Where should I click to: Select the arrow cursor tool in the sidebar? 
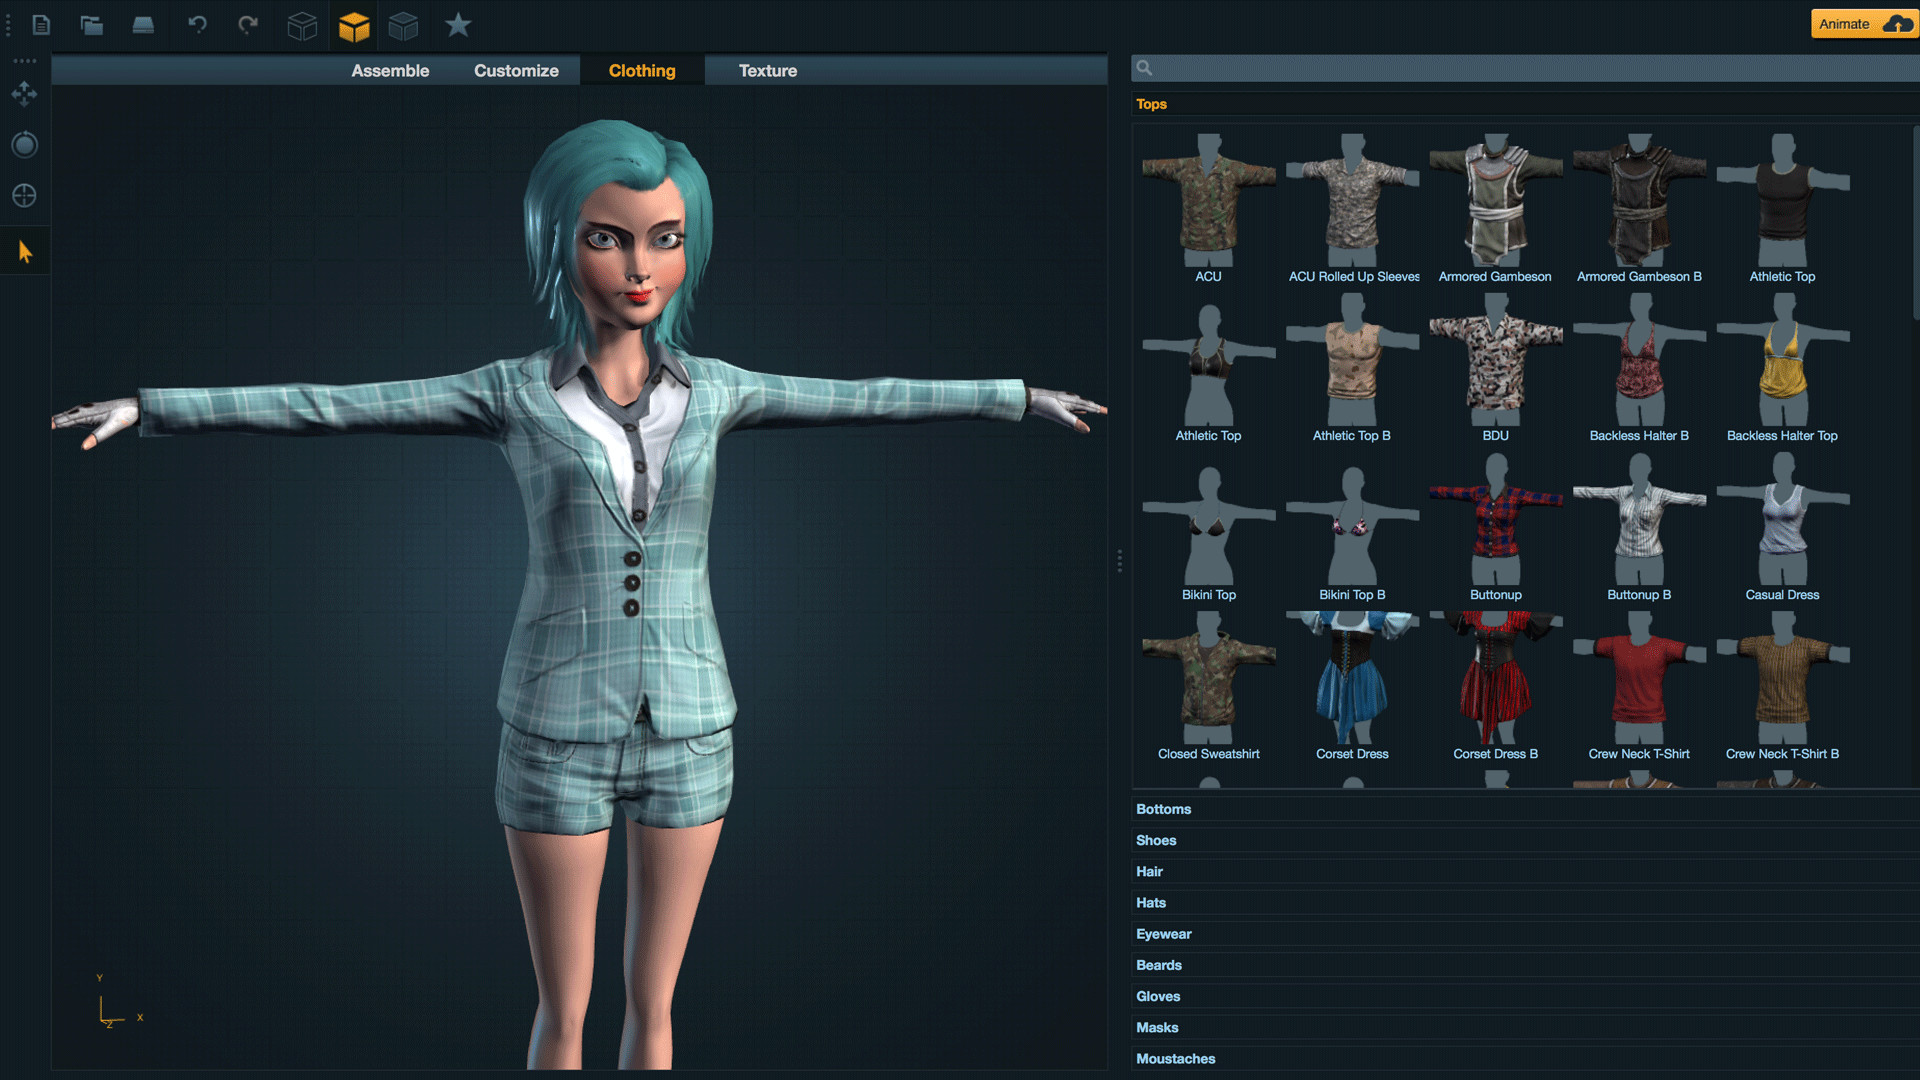(x=24, y=251)
